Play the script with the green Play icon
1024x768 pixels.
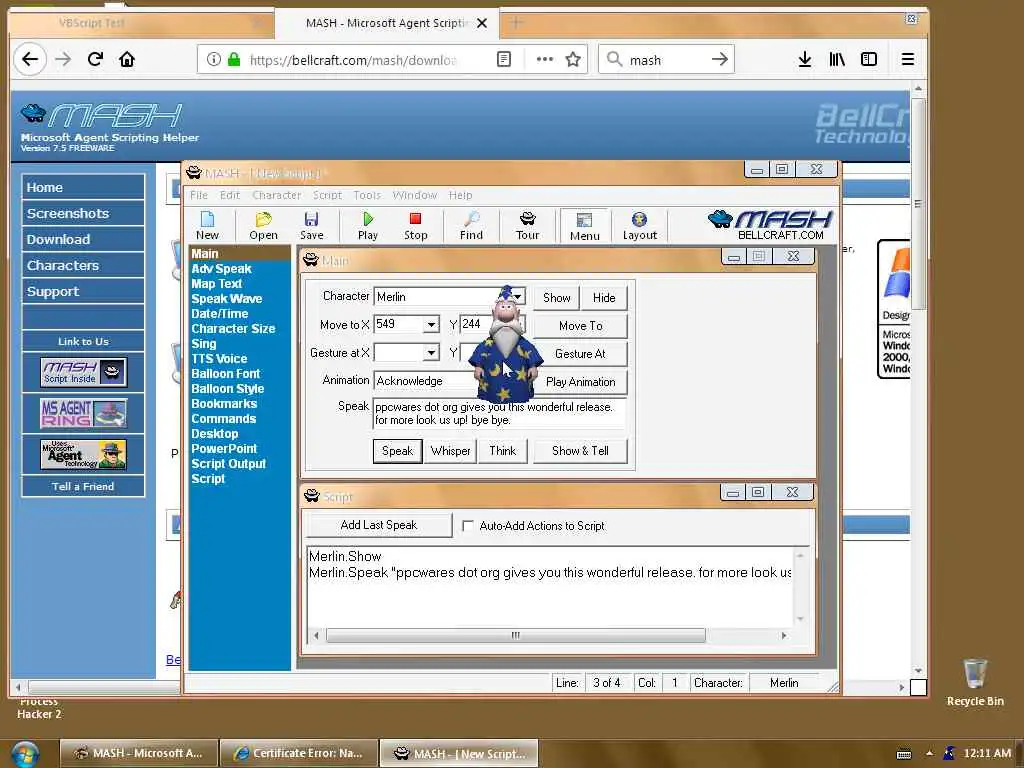pyautogui.click(x=368, y=226)
